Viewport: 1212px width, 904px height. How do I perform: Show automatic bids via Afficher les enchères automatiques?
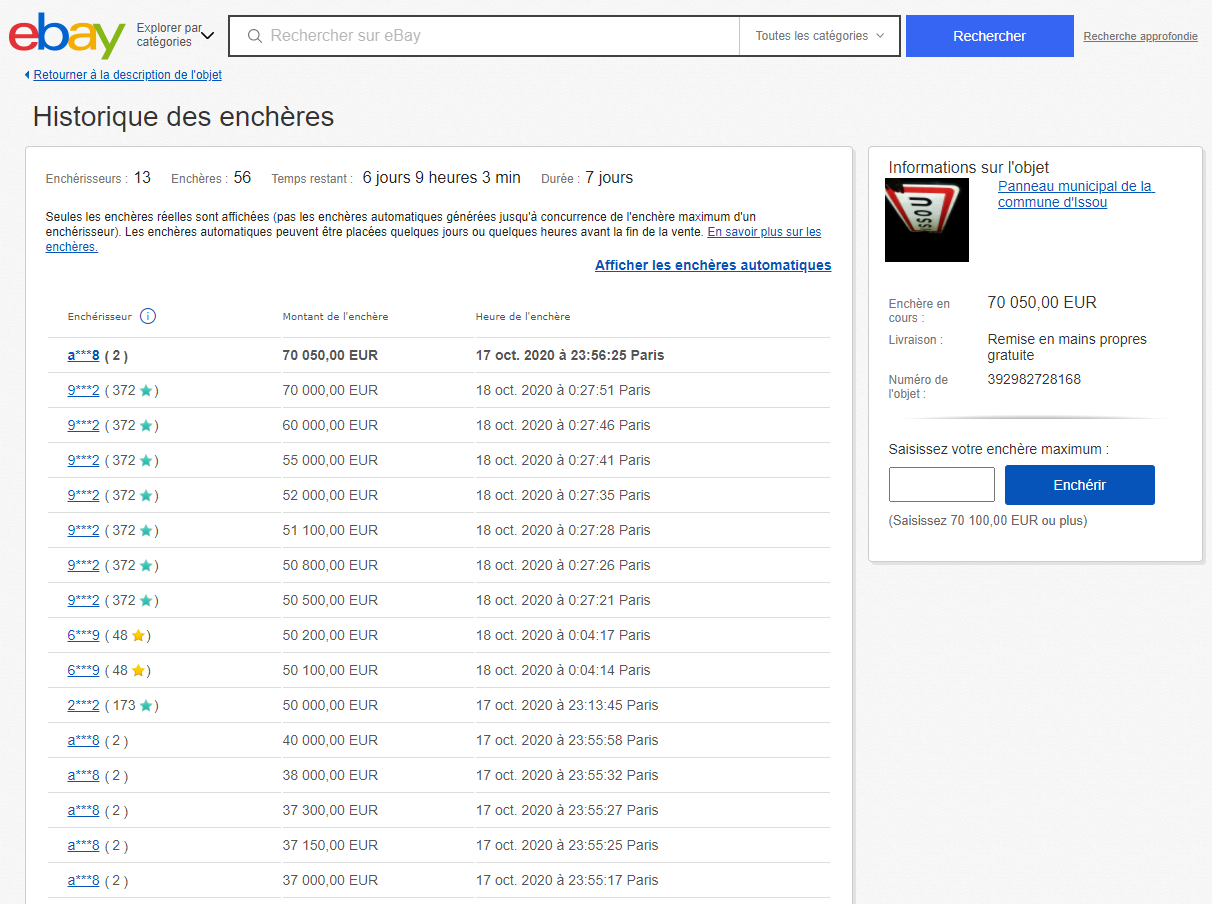coord(713,265)
